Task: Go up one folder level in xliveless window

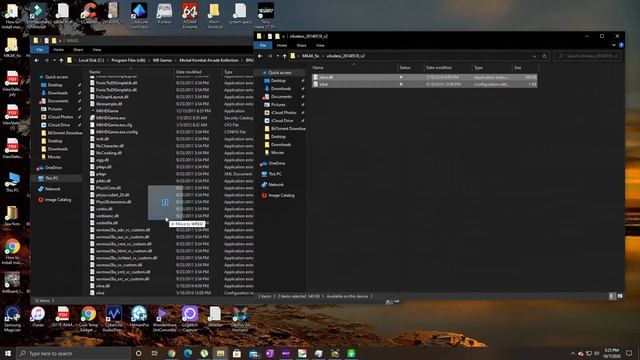Action: [284, 56]
